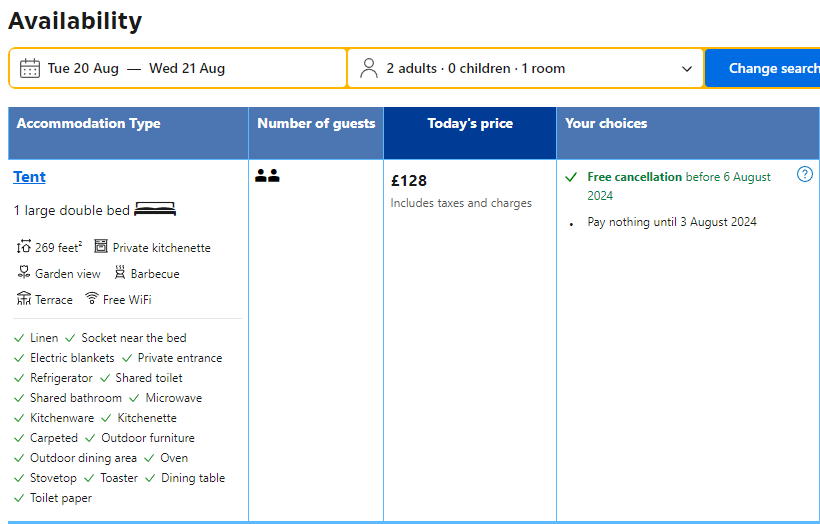
Task: Click the two-guests occupancy icon
Action: tap(267, 176)
